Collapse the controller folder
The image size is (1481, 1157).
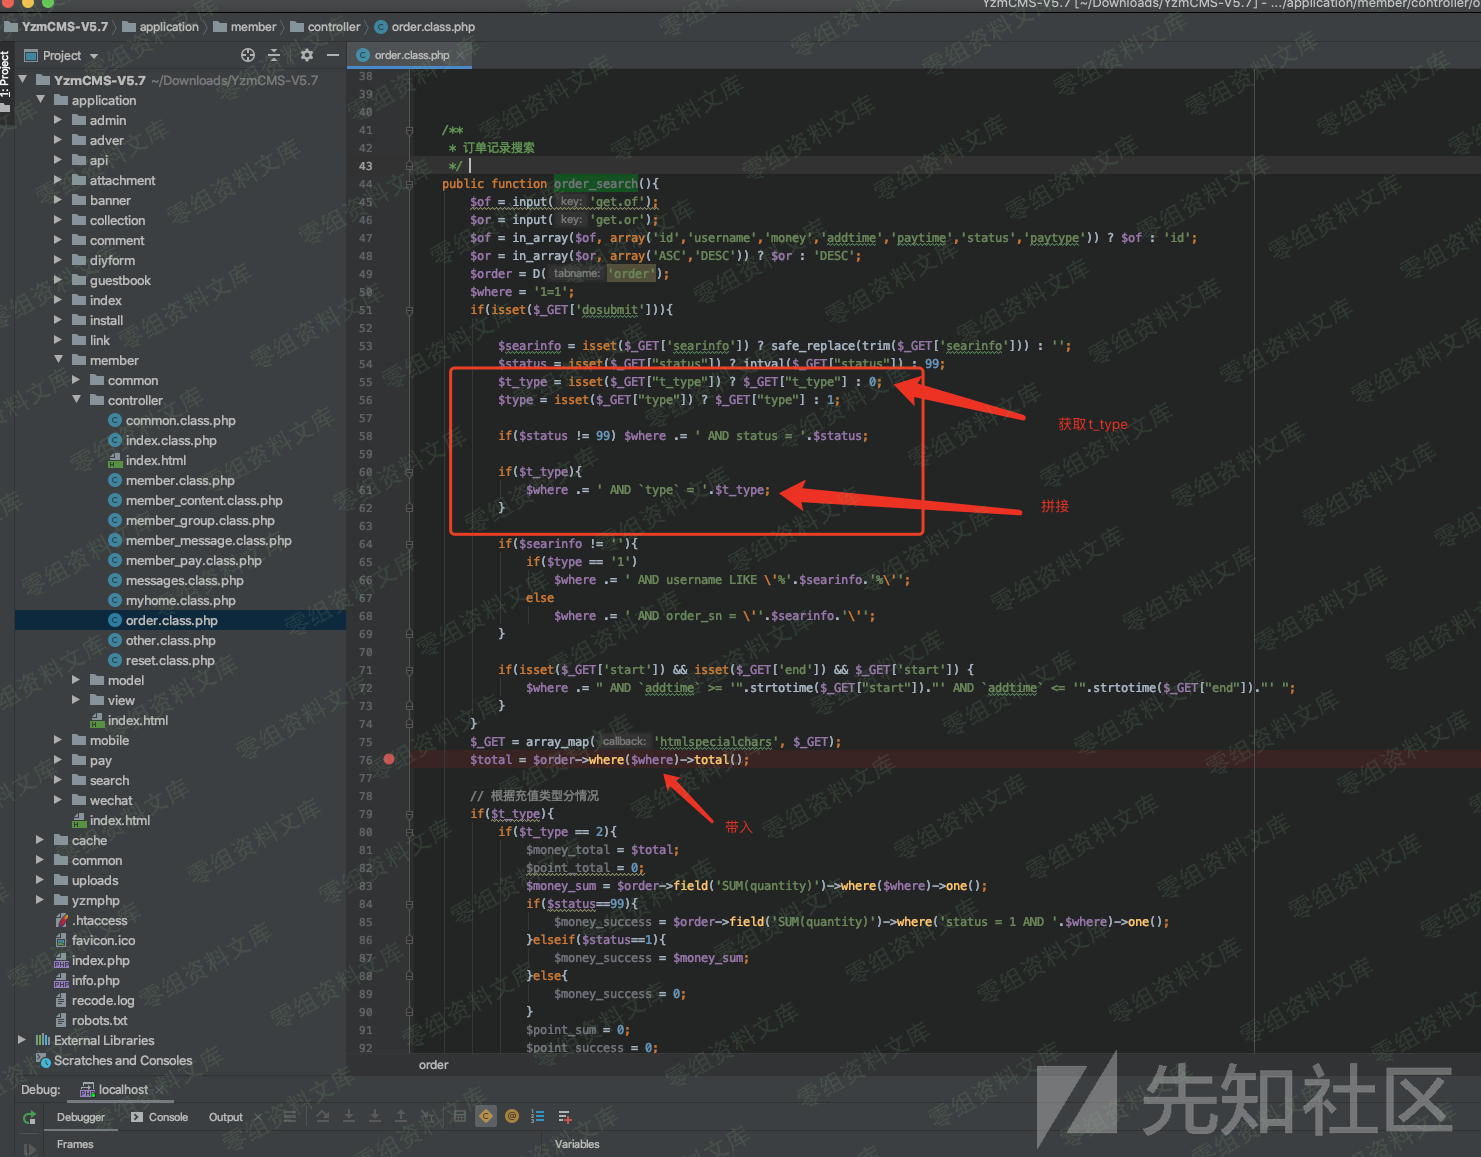point(77,400)
